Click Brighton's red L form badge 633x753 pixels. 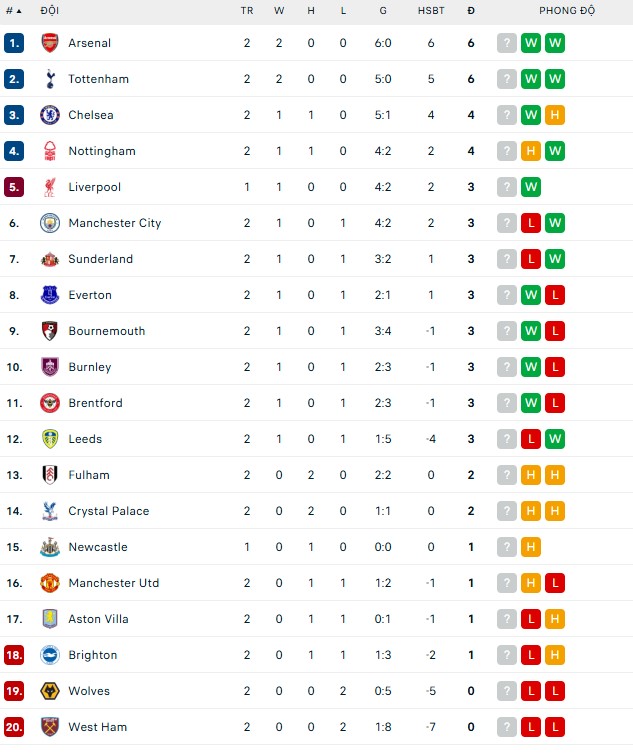click(531, 655)
